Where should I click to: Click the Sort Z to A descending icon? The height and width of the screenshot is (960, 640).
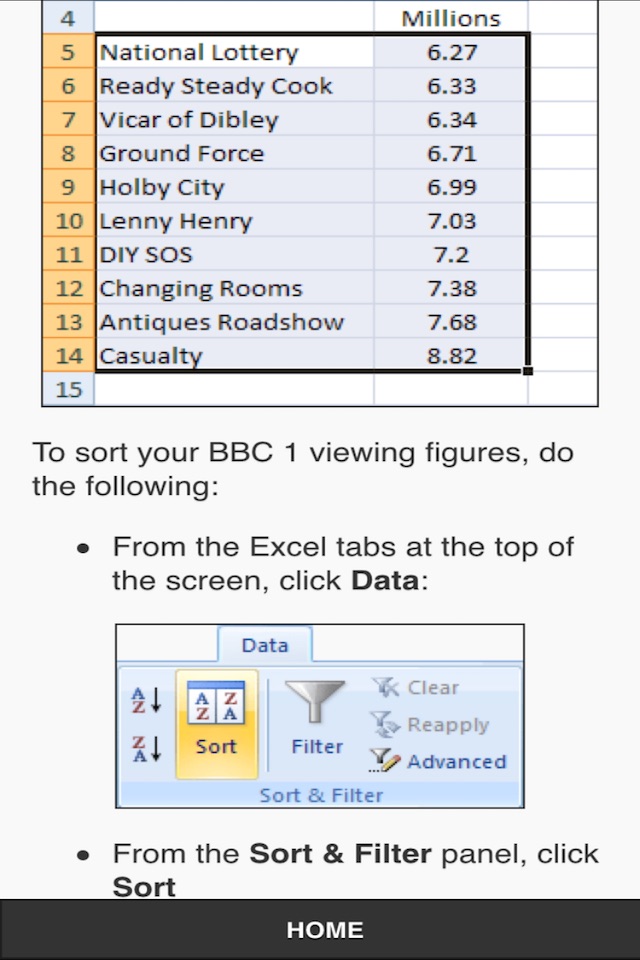[x=147, y=749]
